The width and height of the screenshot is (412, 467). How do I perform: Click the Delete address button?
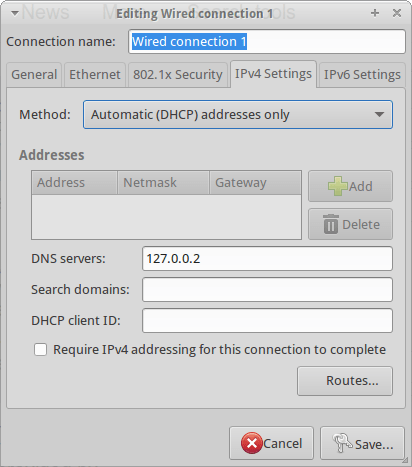[350, 224]
